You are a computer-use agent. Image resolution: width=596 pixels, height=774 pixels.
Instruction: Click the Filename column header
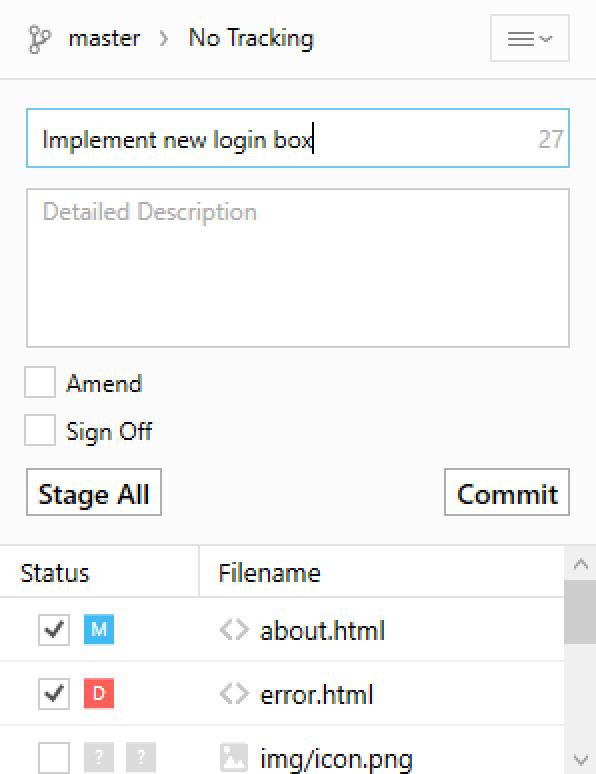coord(270,573)
